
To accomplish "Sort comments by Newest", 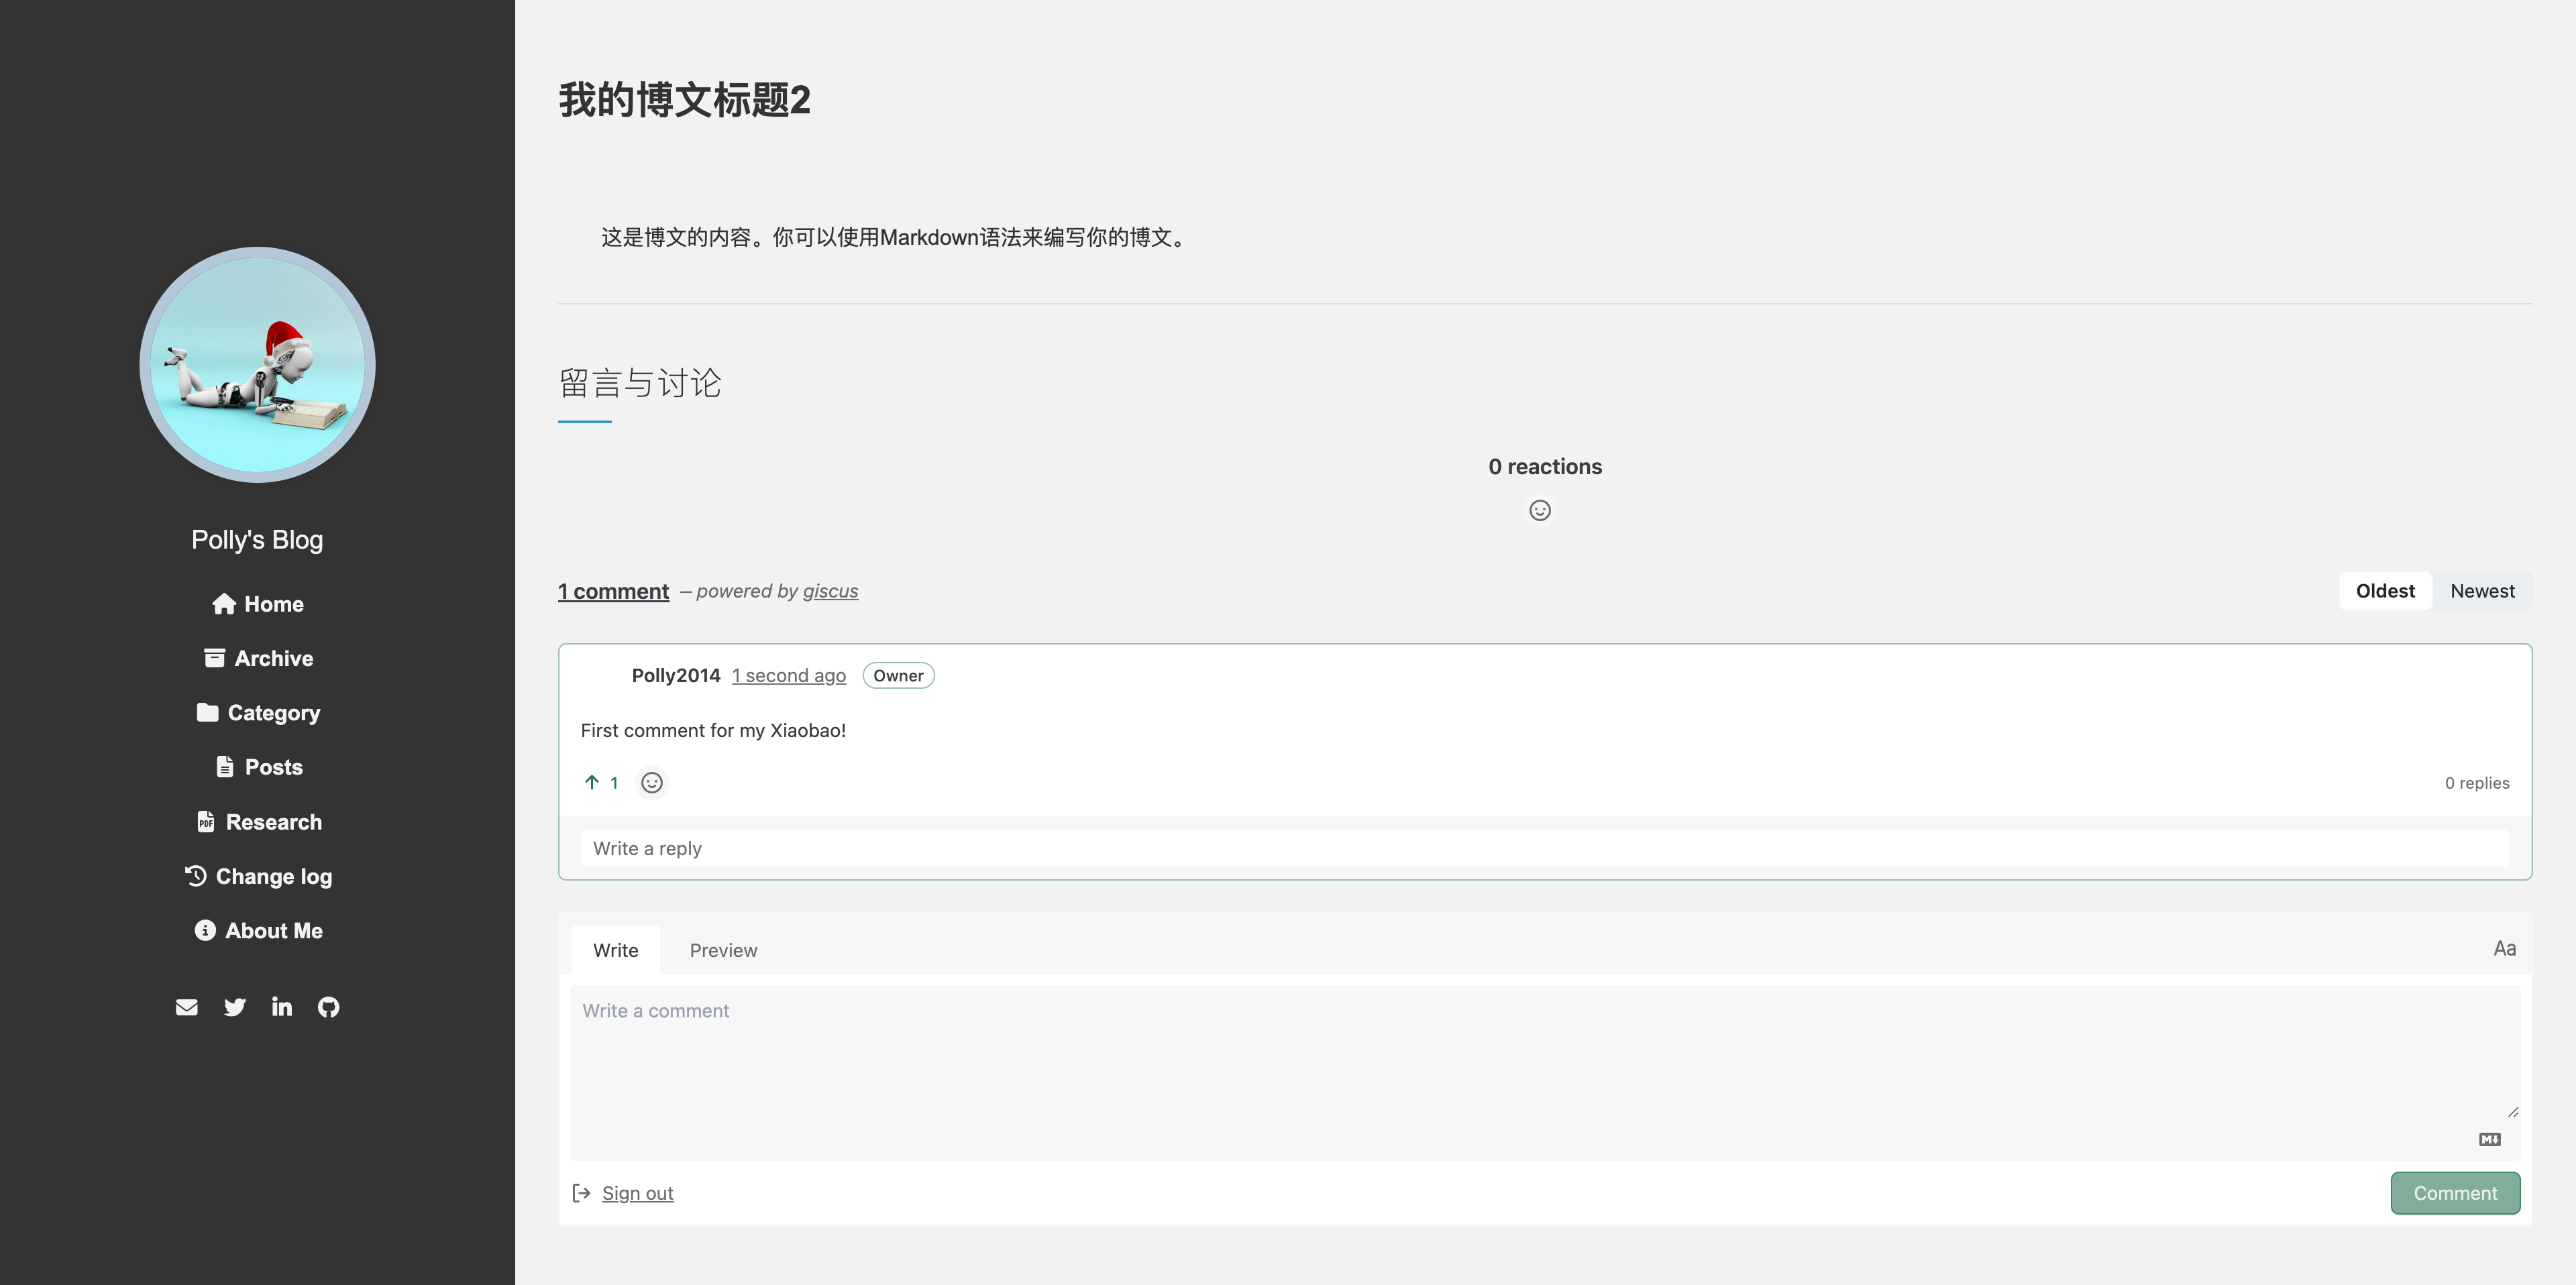I will (x=2482, y=591).
